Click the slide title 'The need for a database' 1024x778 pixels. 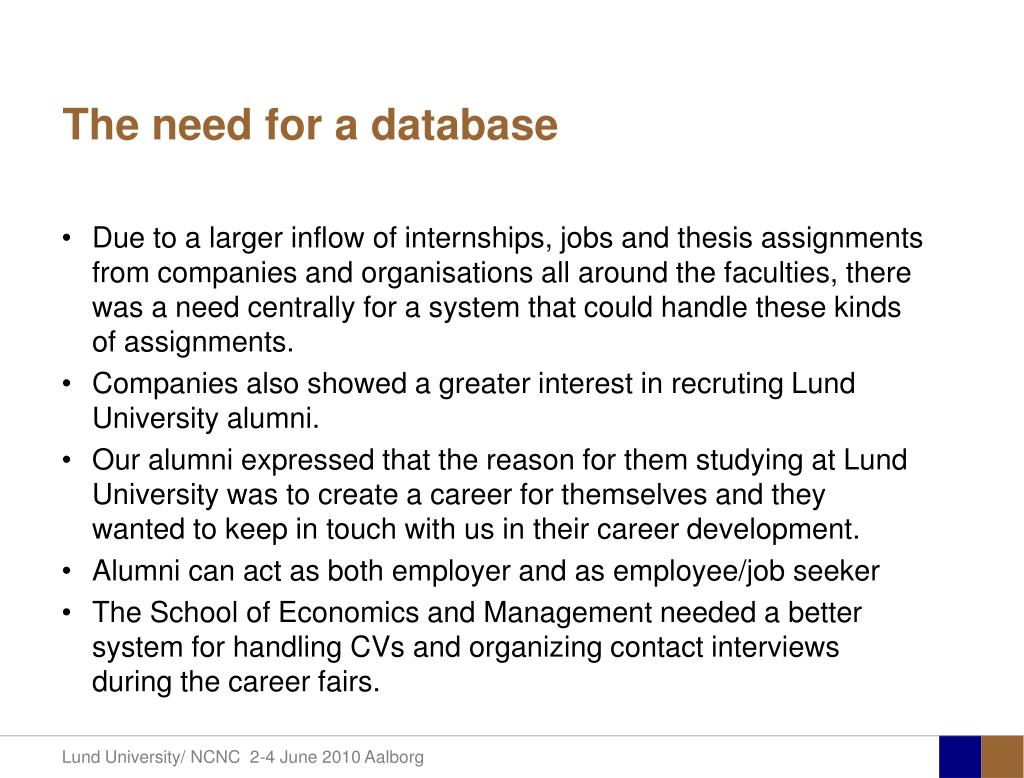tap(310, 124)
